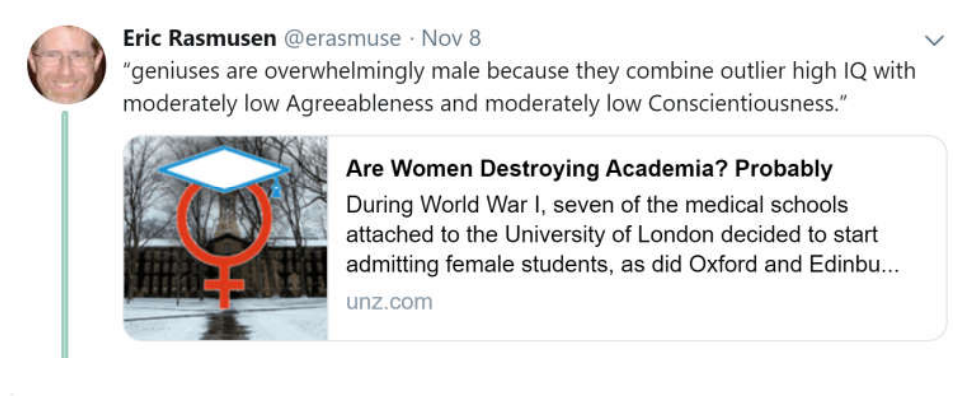The image size is (974, 396).
Task: Open Eric Rasmusen's profile avatar
Action: [x=66, y=64]
